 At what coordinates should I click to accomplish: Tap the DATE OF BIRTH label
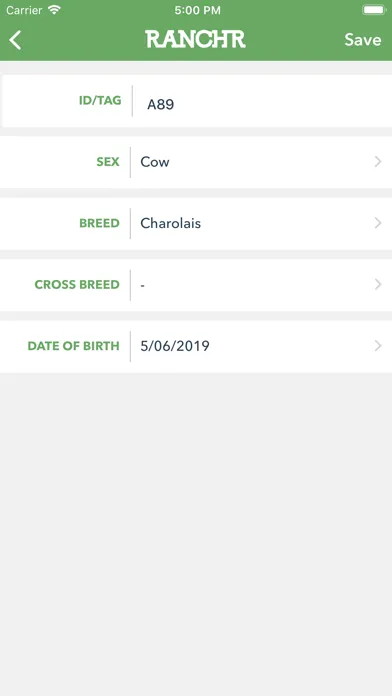click(x=74, y=346)
